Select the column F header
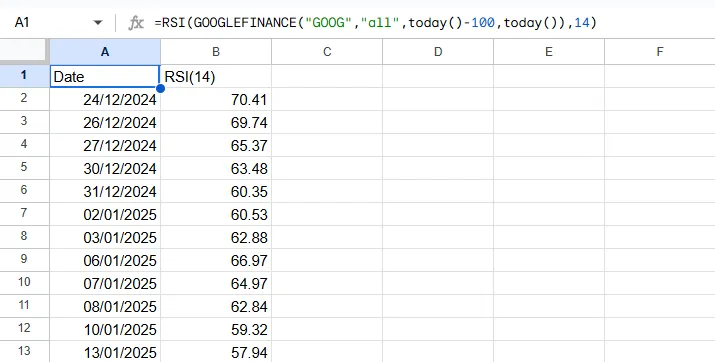 point(660,52)
